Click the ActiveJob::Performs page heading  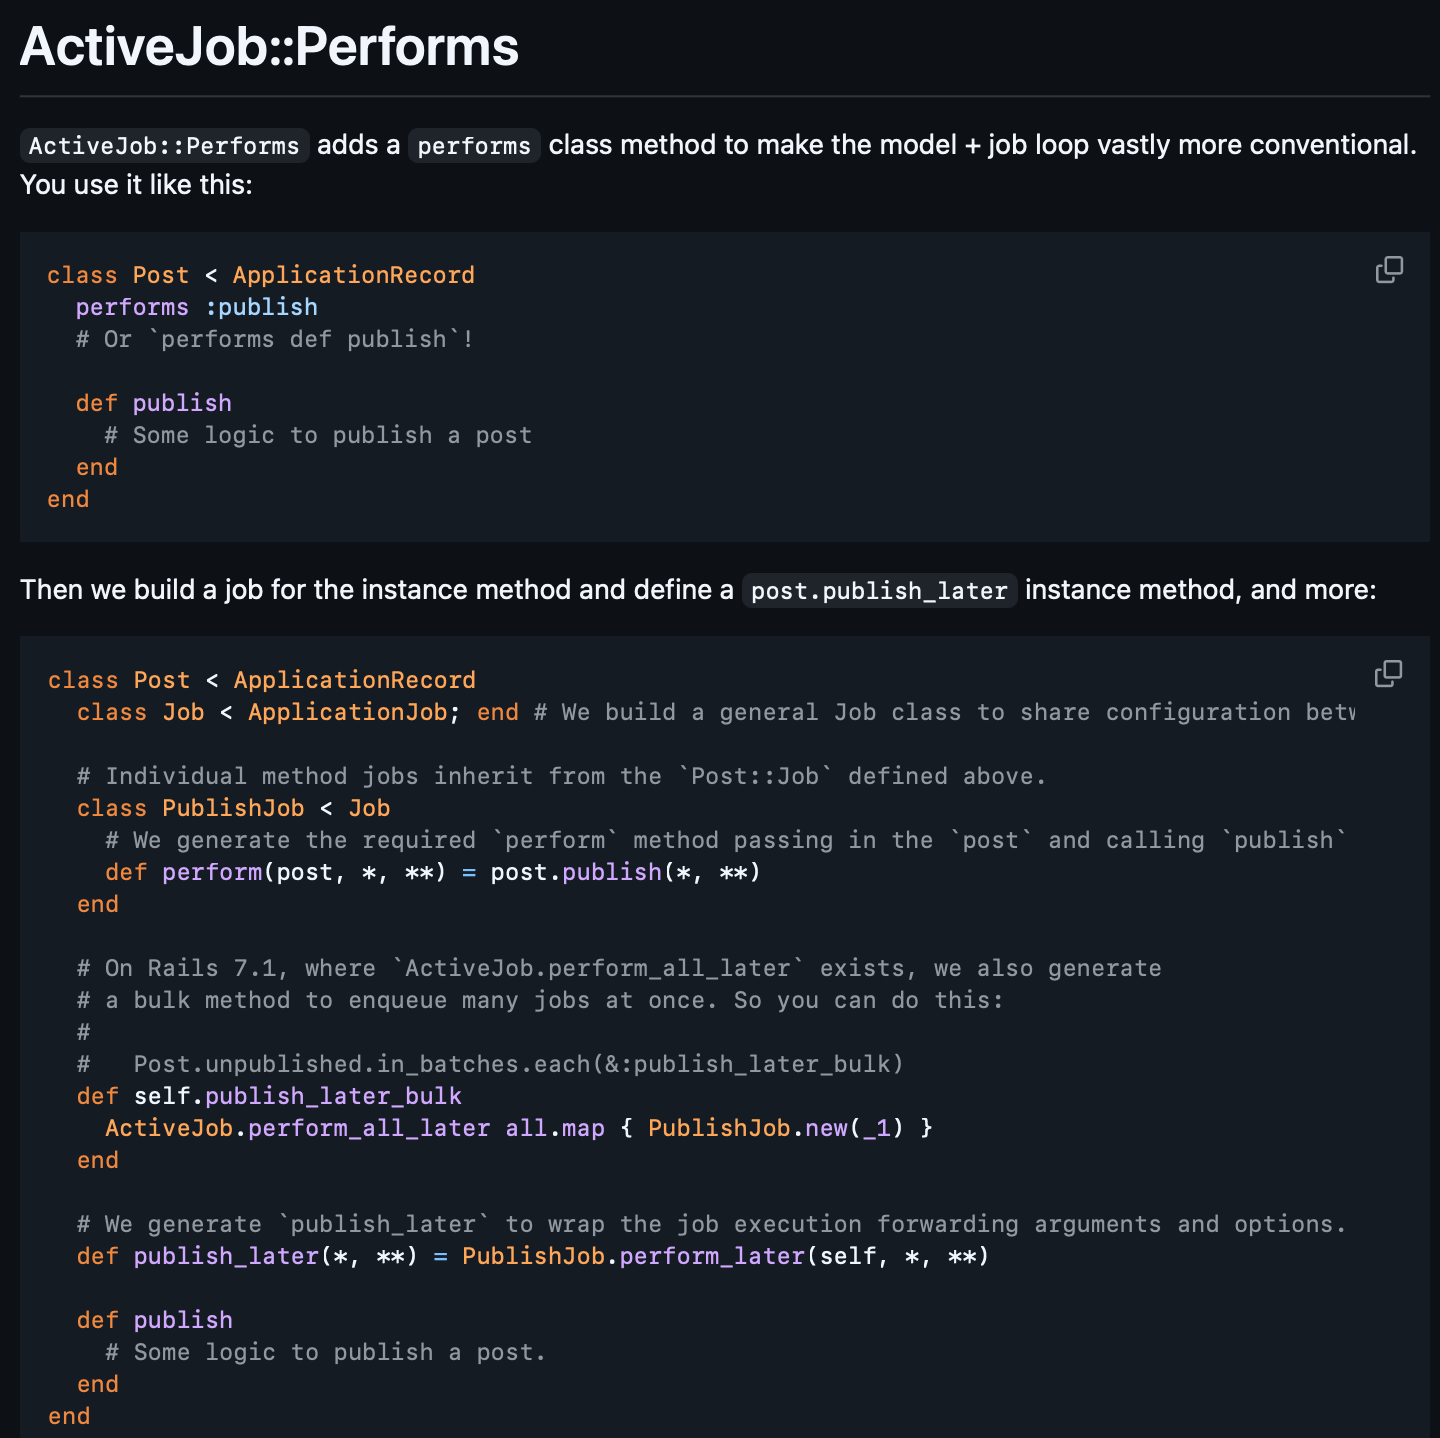(x=269, y=46)
